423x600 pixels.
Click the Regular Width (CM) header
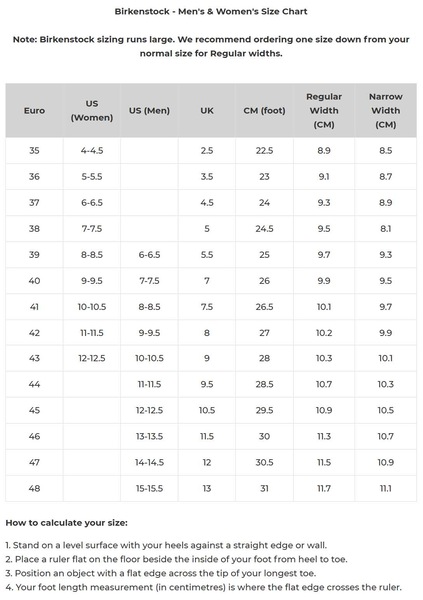(324, 111)
